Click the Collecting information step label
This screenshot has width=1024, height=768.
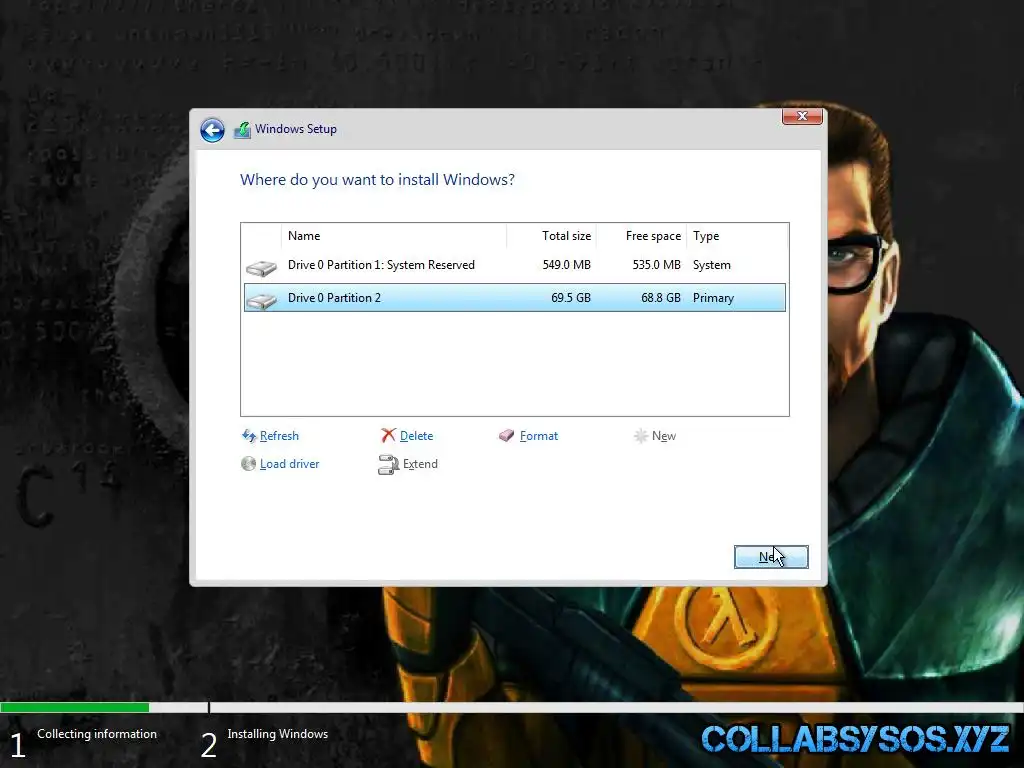97,734
